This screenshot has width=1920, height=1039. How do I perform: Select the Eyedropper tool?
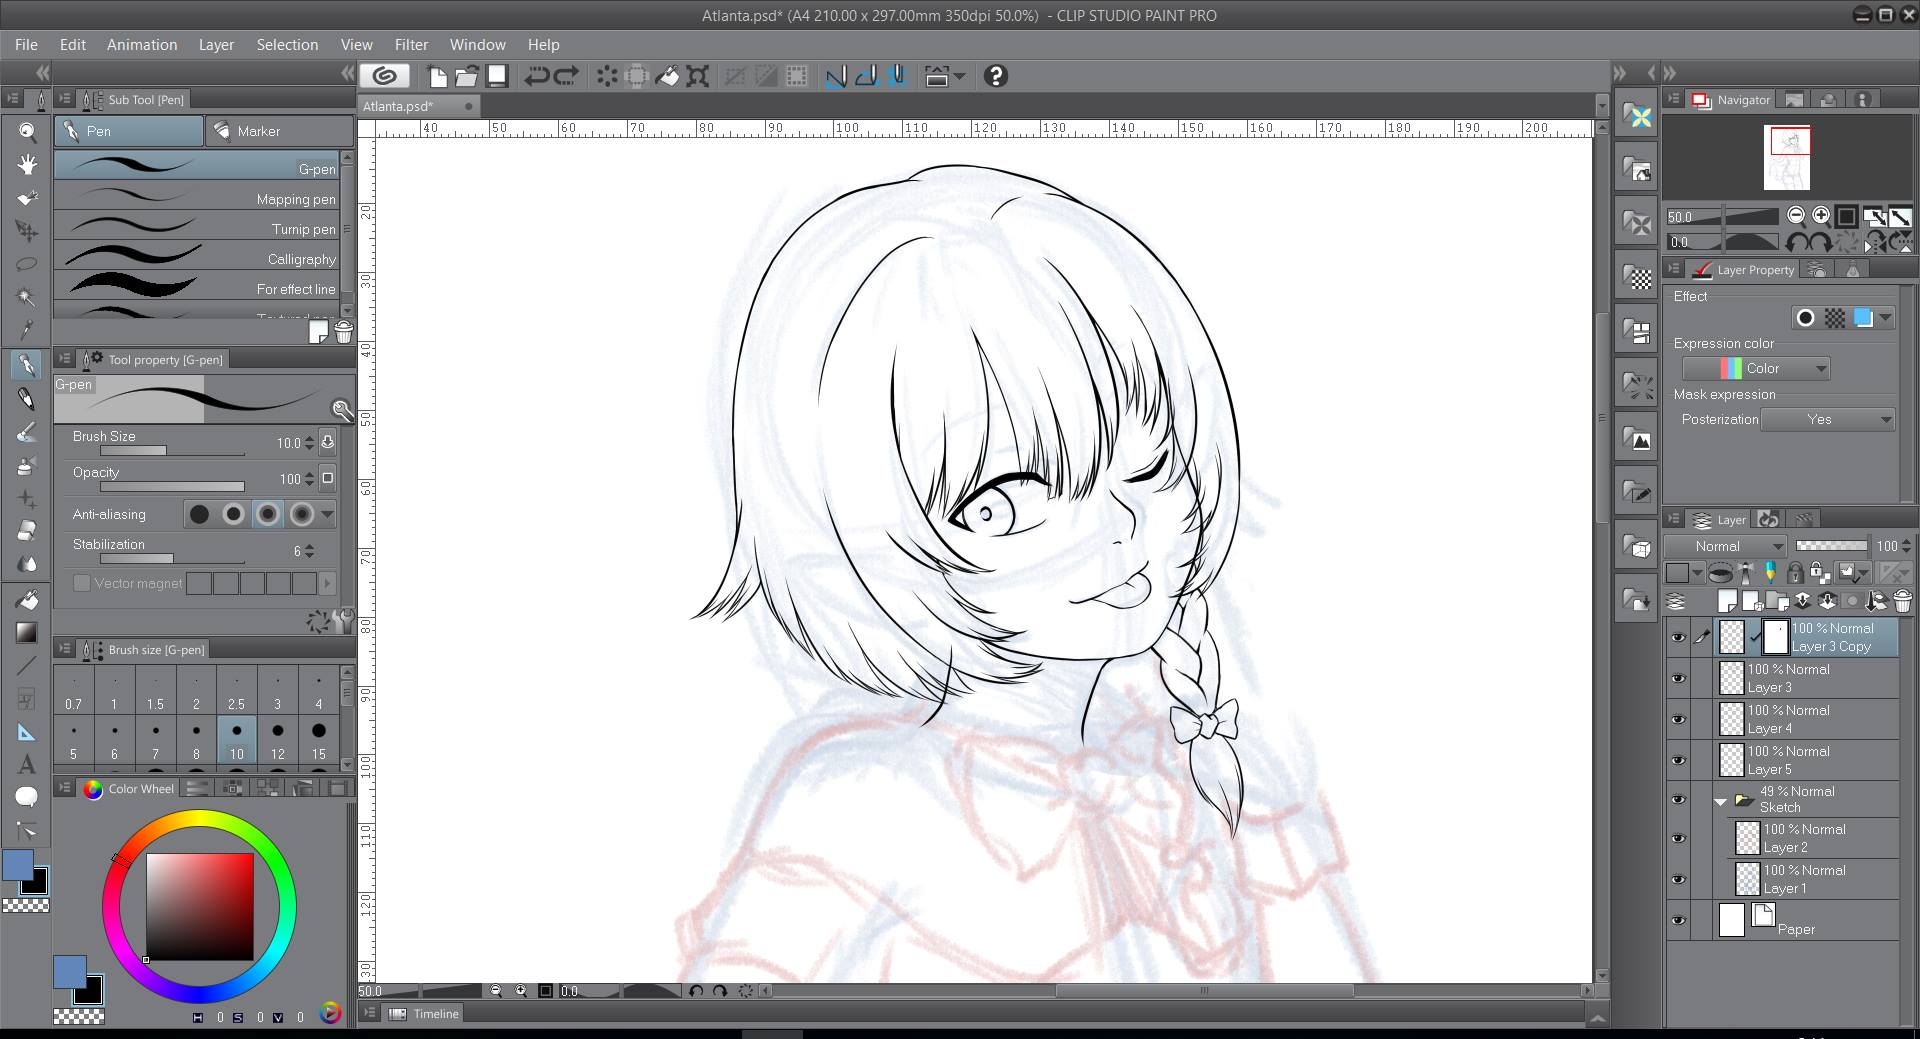27,330
